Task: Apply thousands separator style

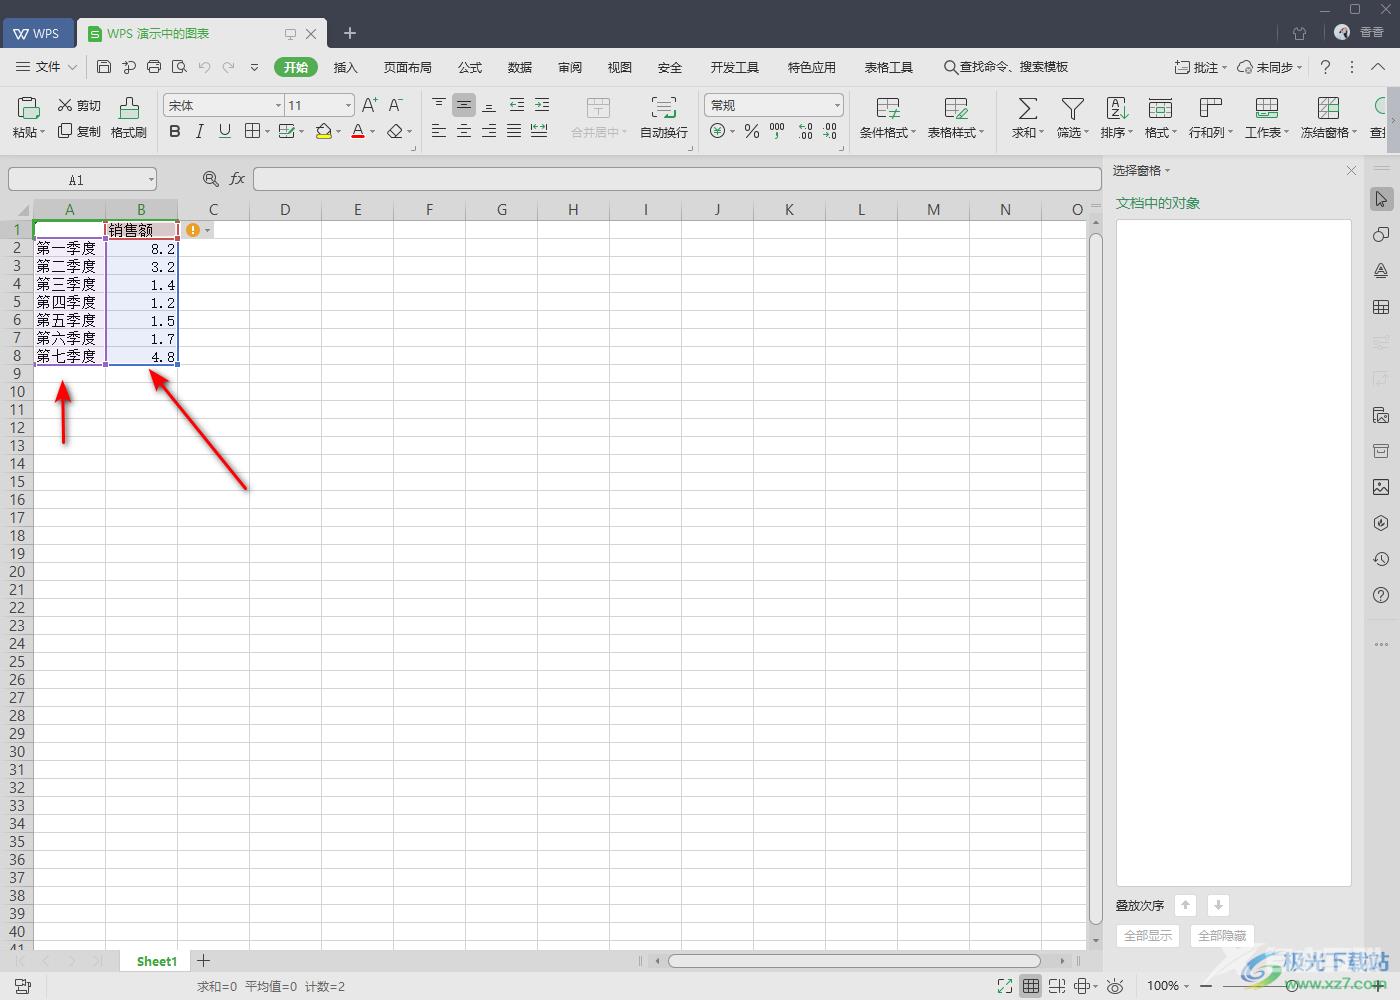Action: 777,131
